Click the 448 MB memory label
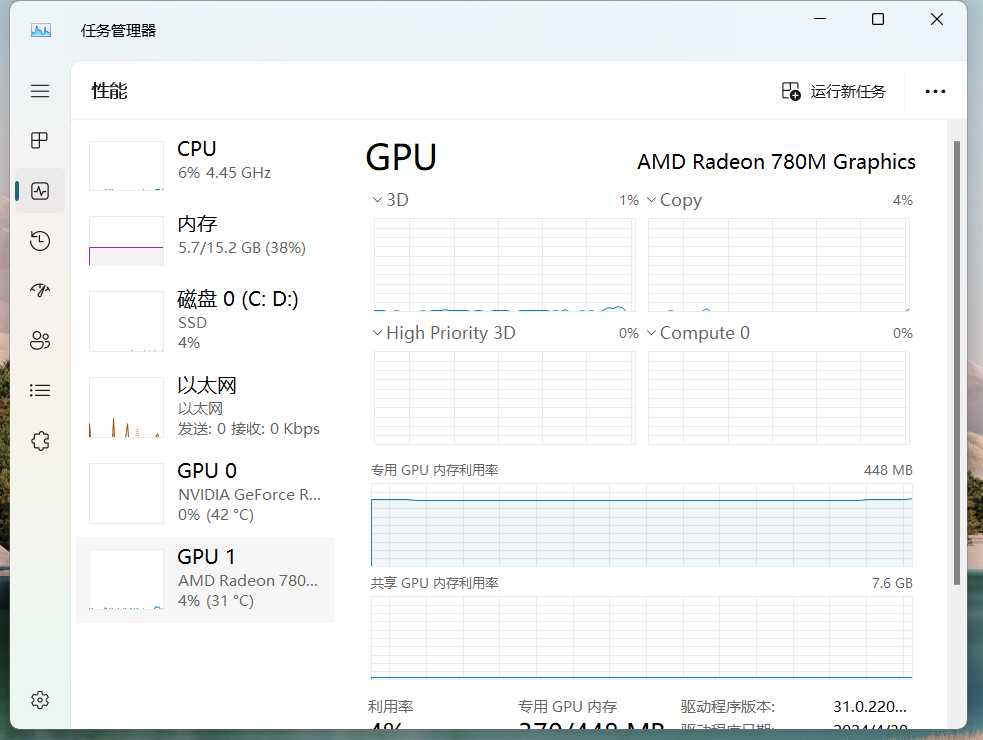The height and width of the screenshot is (740, 983). (x=888, y=470)
